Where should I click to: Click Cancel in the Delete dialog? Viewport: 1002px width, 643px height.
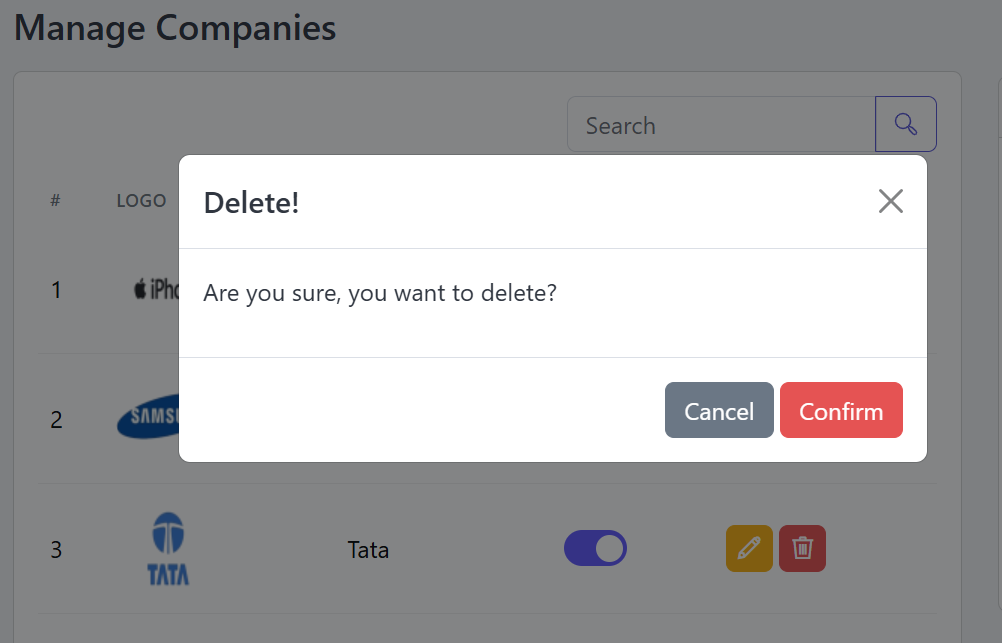pyautogui.click(x=719, y=410)
